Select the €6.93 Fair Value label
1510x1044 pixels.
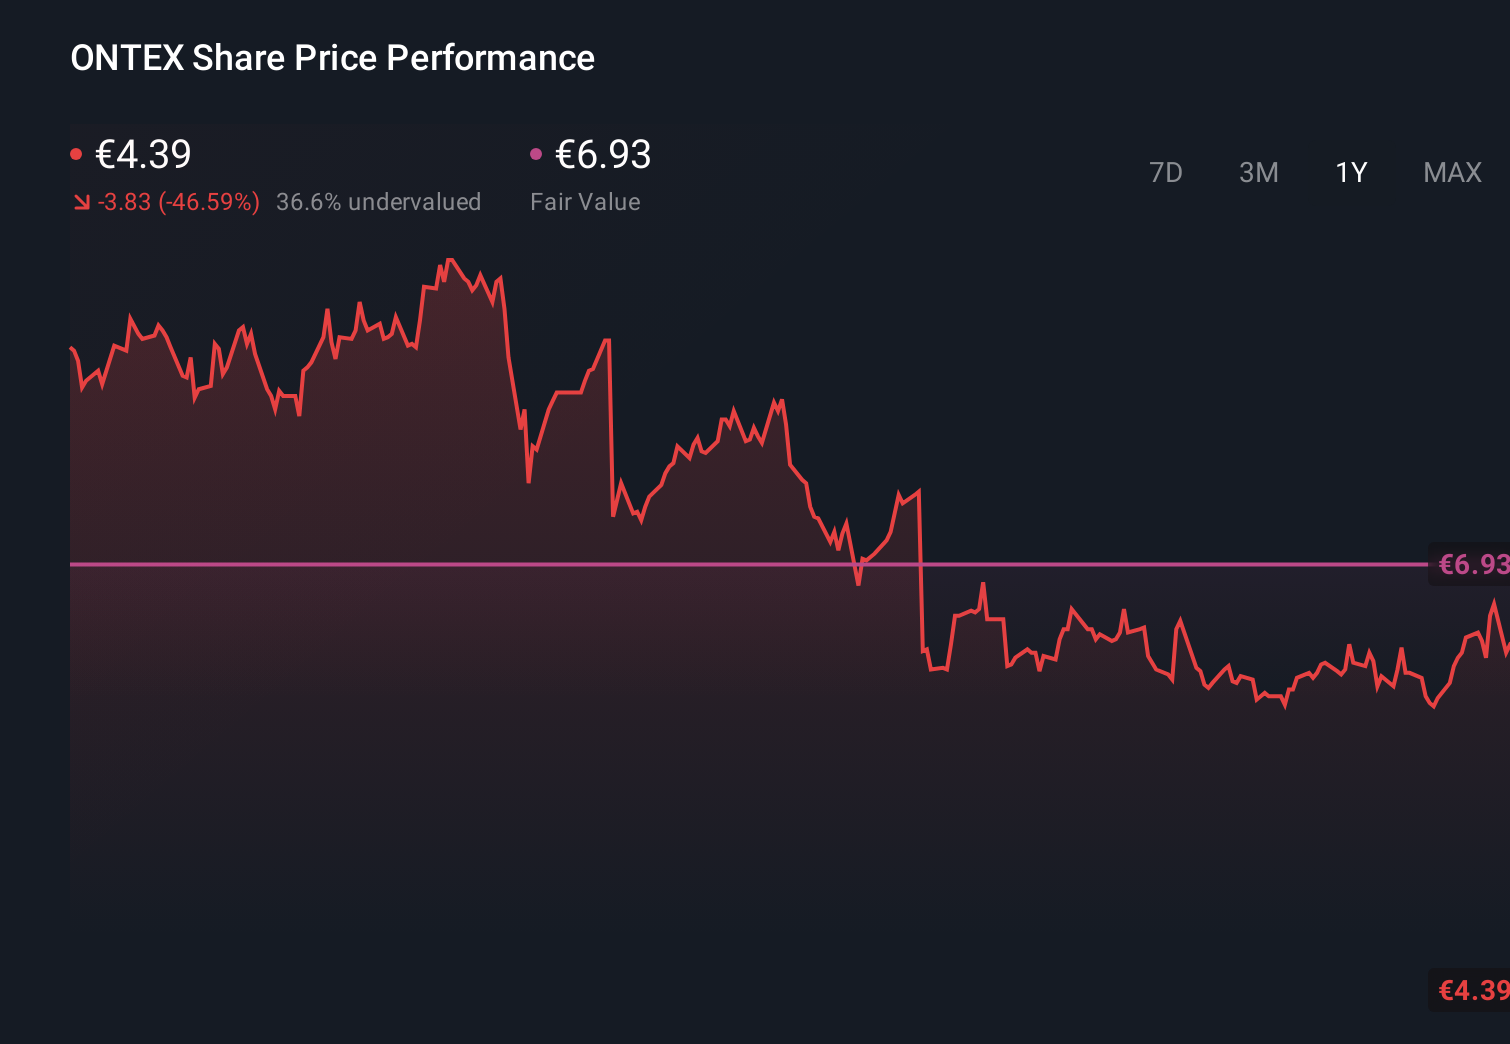click(x=602, y=154)
